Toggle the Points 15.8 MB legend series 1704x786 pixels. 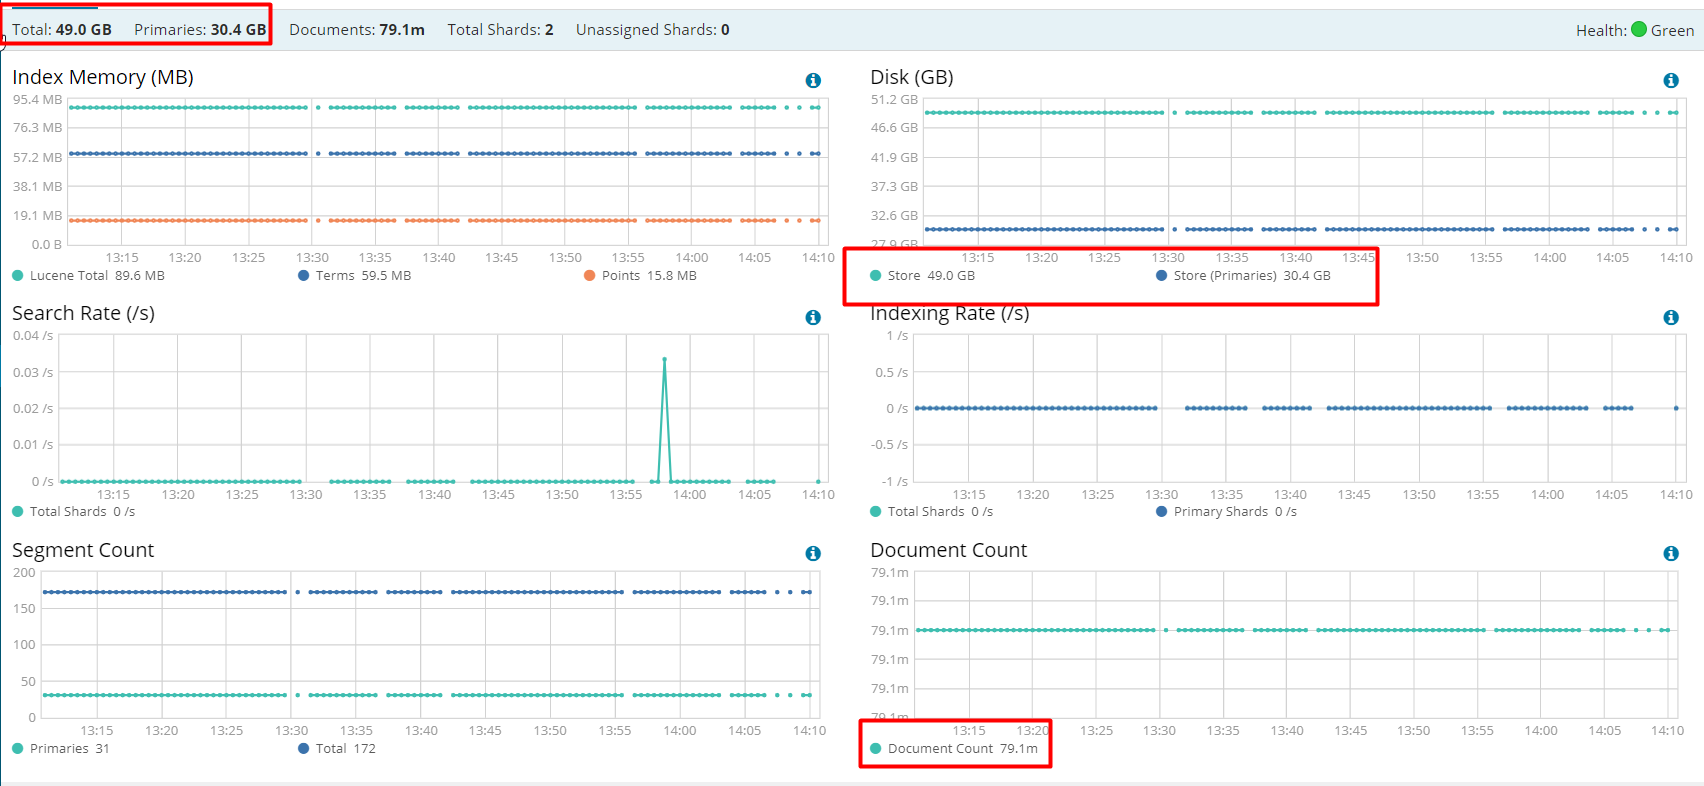640,275
